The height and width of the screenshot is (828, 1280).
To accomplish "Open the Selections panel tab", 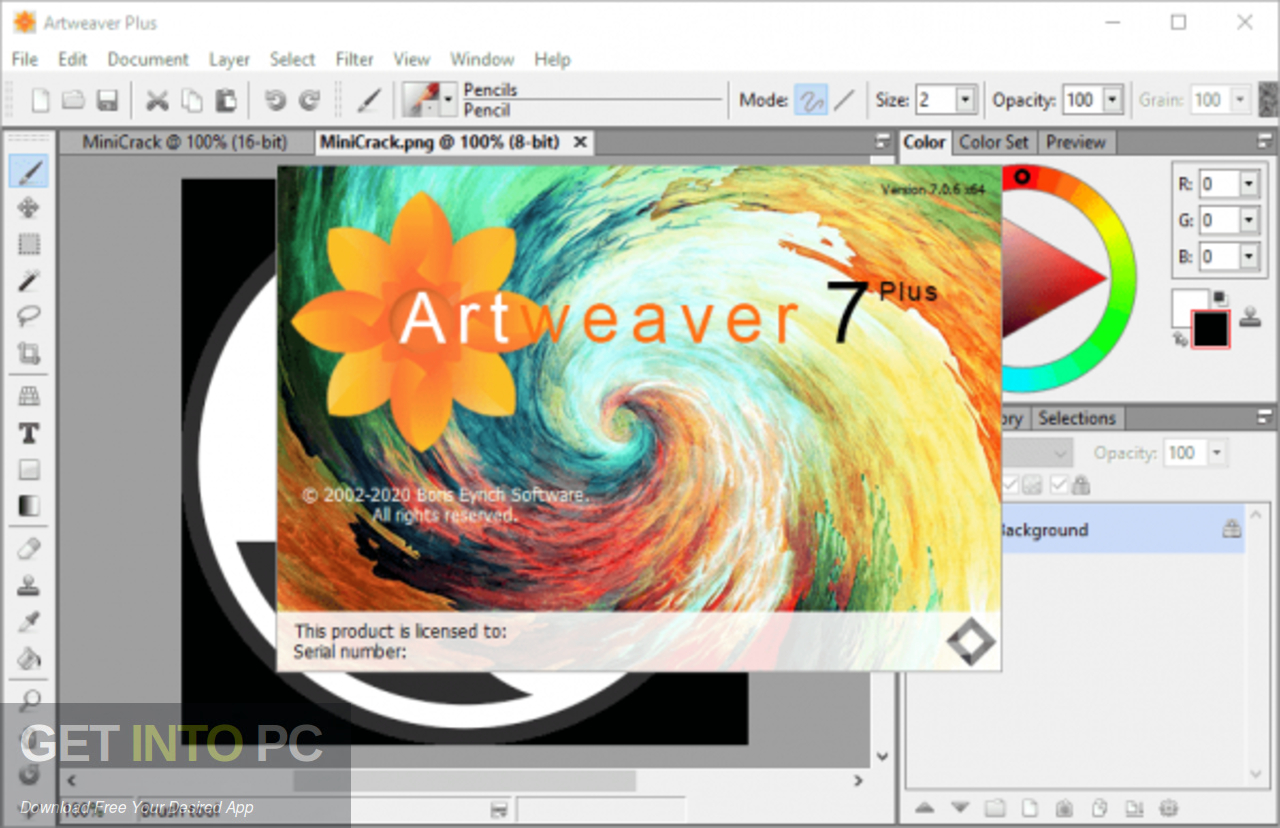I will 1076,418.
